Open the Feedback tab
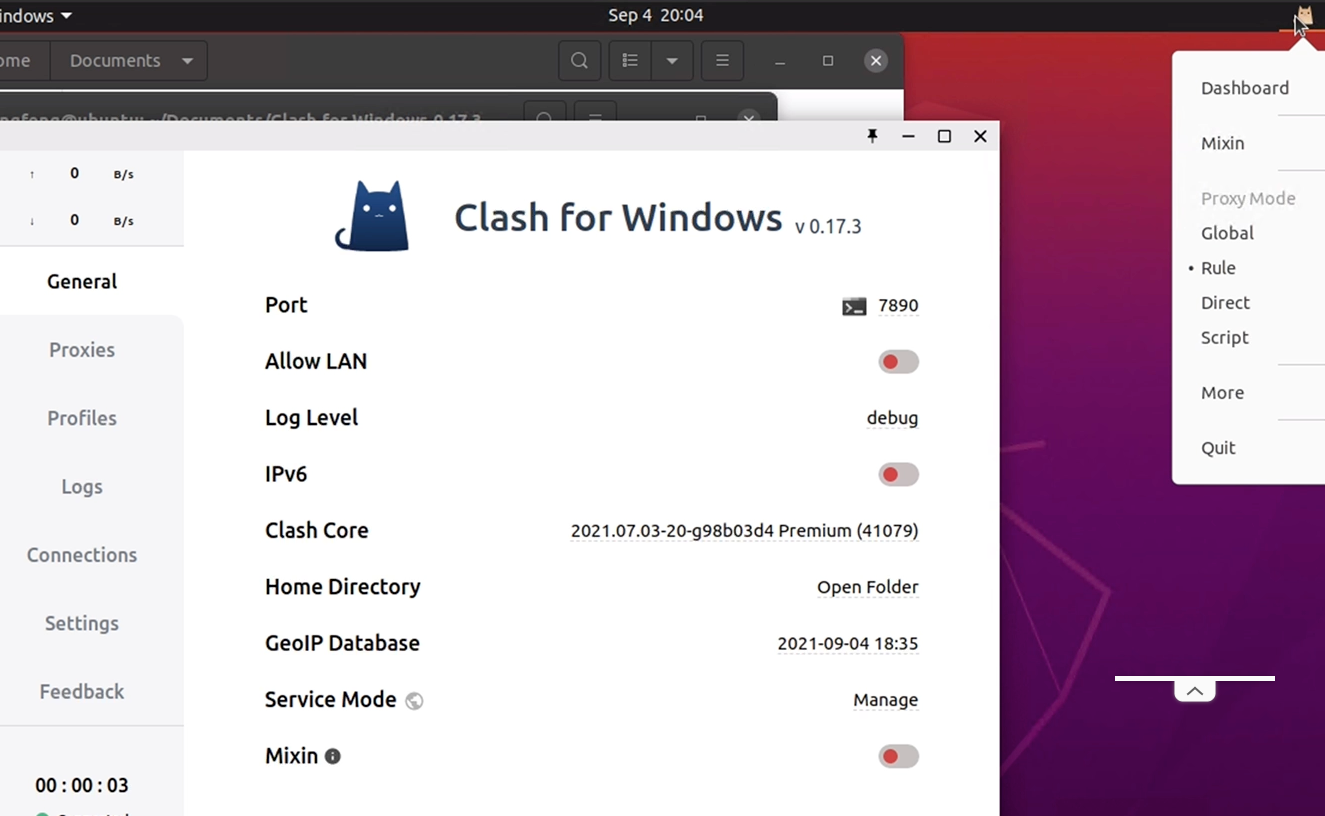This screenshot has width=1325, height=816. [82, 692]
